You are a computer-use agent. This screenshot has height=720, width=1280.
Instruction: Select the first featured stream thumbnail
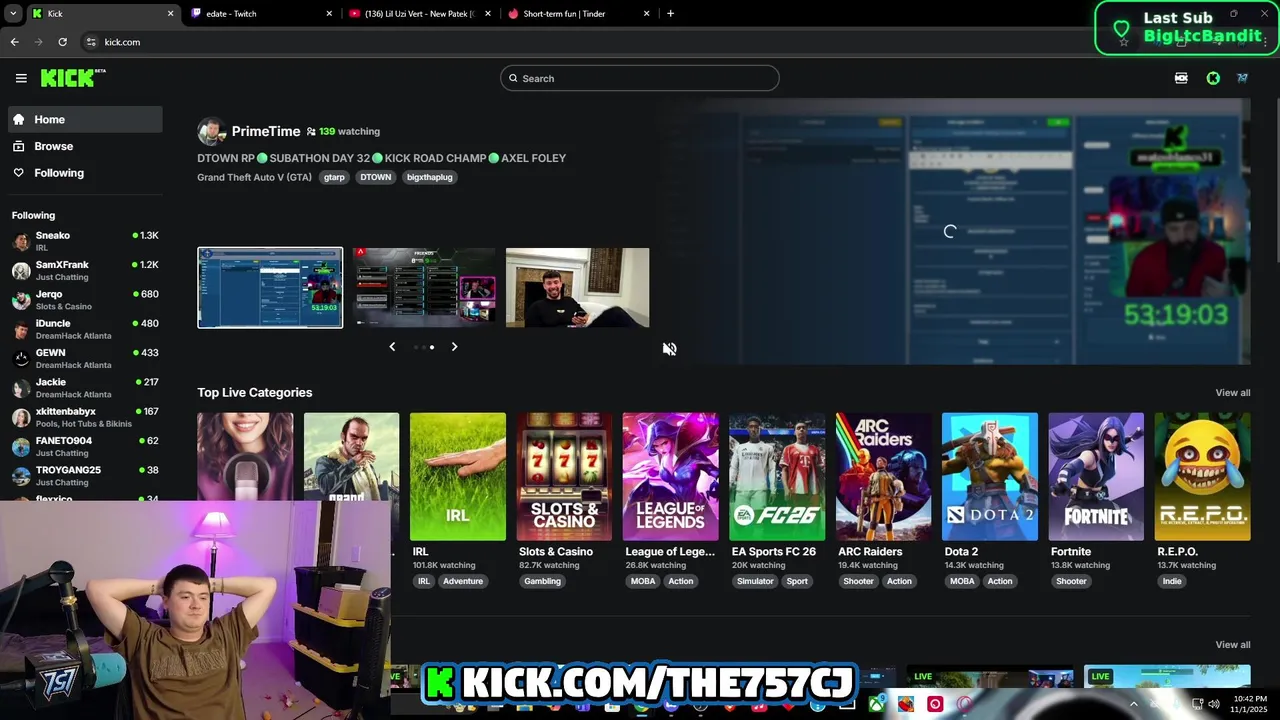click(270, 288)
